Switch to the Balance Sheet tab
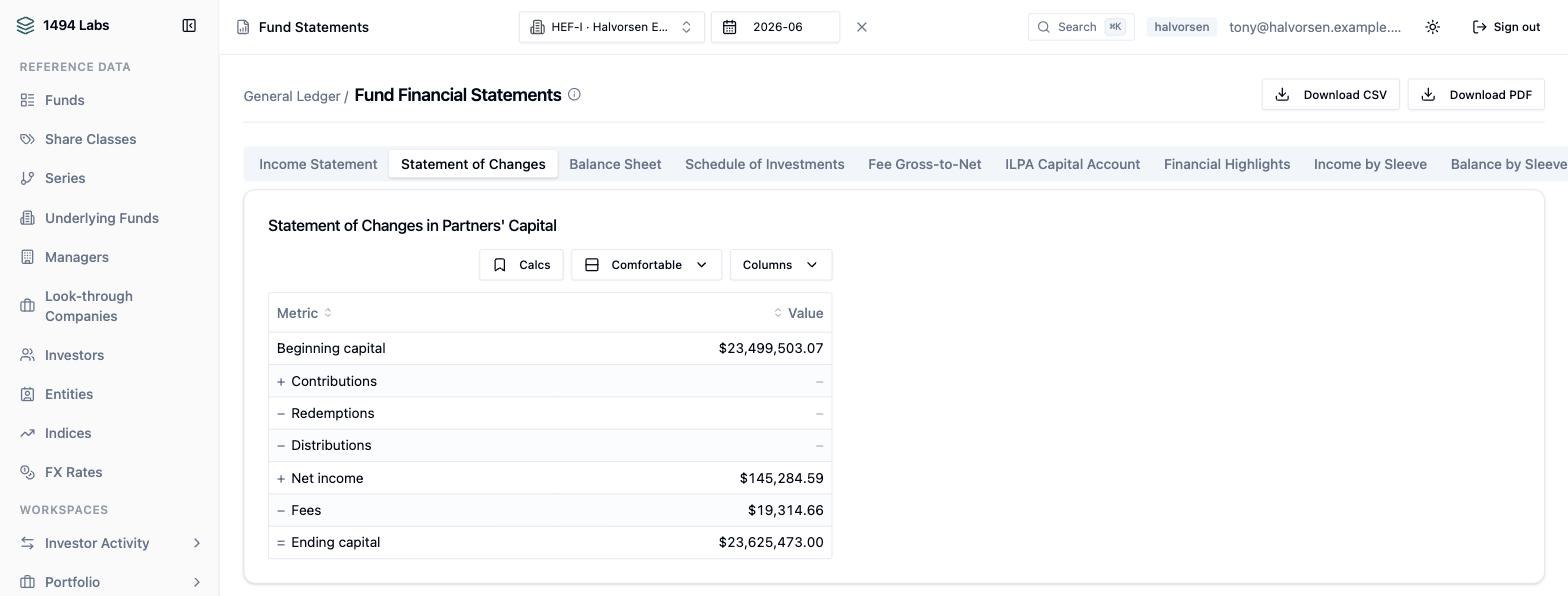Image resolution: width=1568 pixels, height=596 pixels. (615, 164)
